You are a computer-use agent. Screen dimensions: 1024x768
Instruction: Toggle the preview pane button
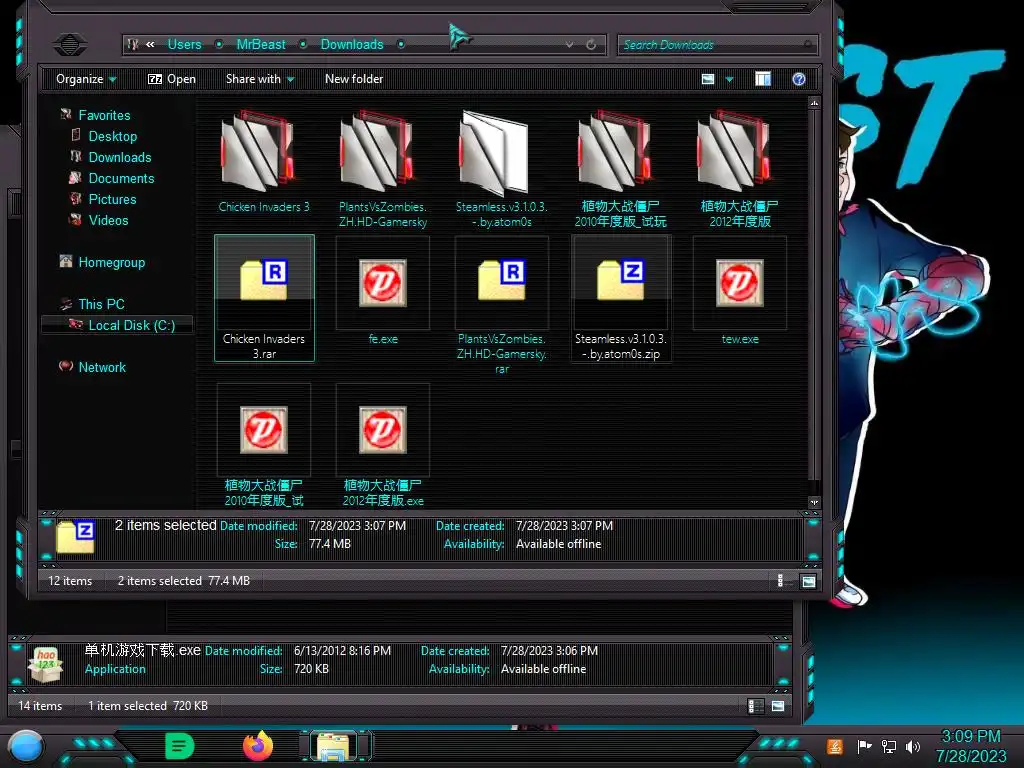pos(763,79)
